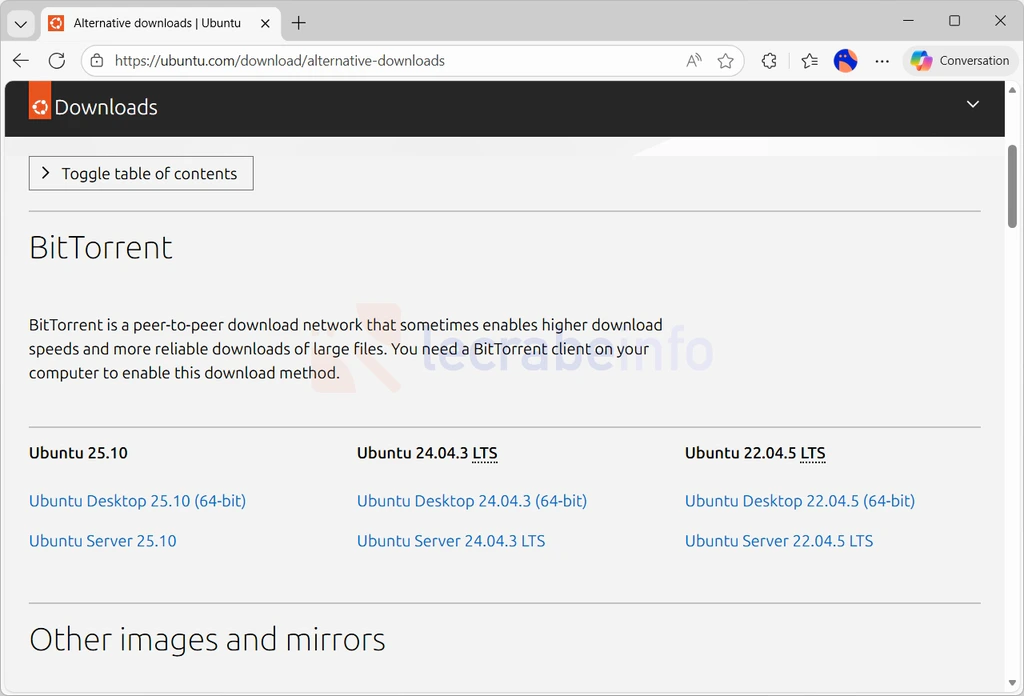Click the URL address bar field
1024x696 pixels.
[x=390, y=61]
